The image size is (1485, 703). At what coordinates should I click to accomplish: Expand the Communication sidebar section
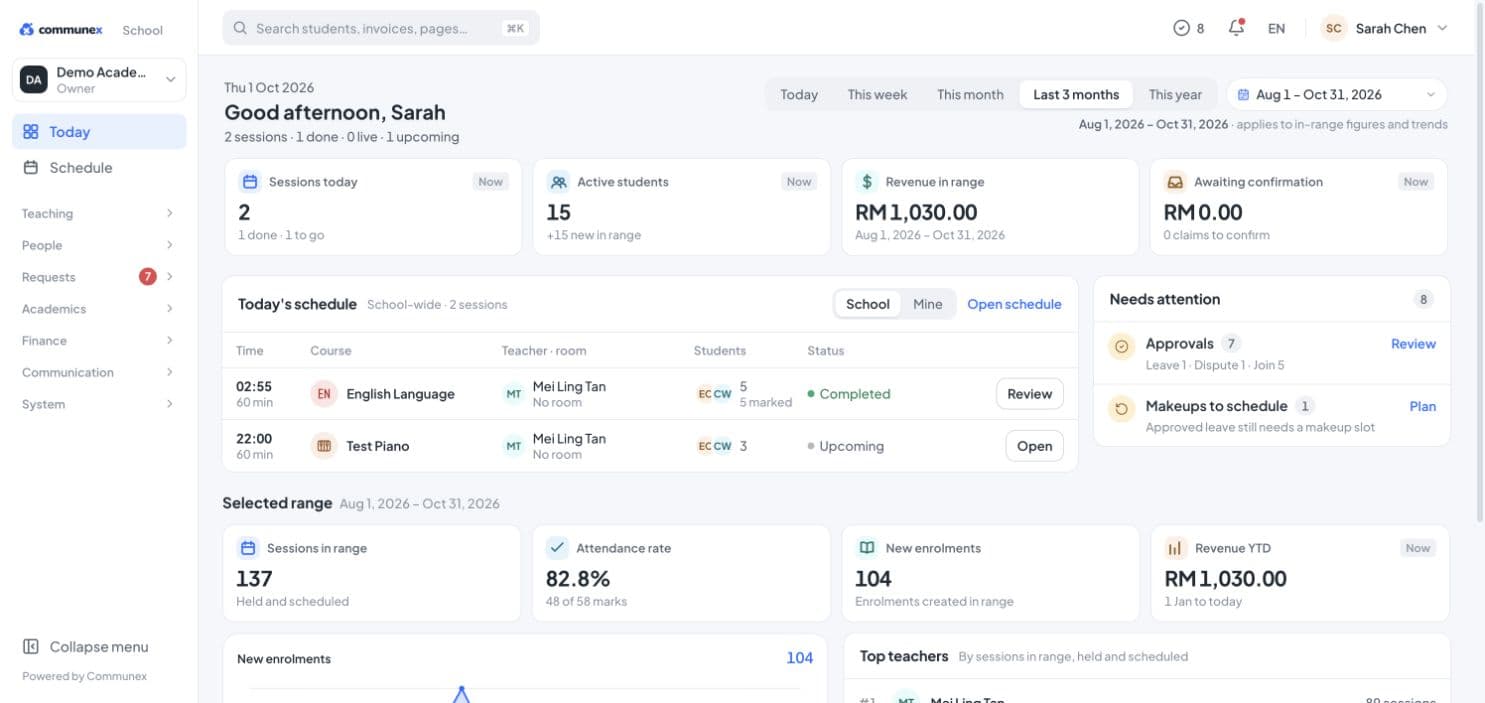coord(99,372)
